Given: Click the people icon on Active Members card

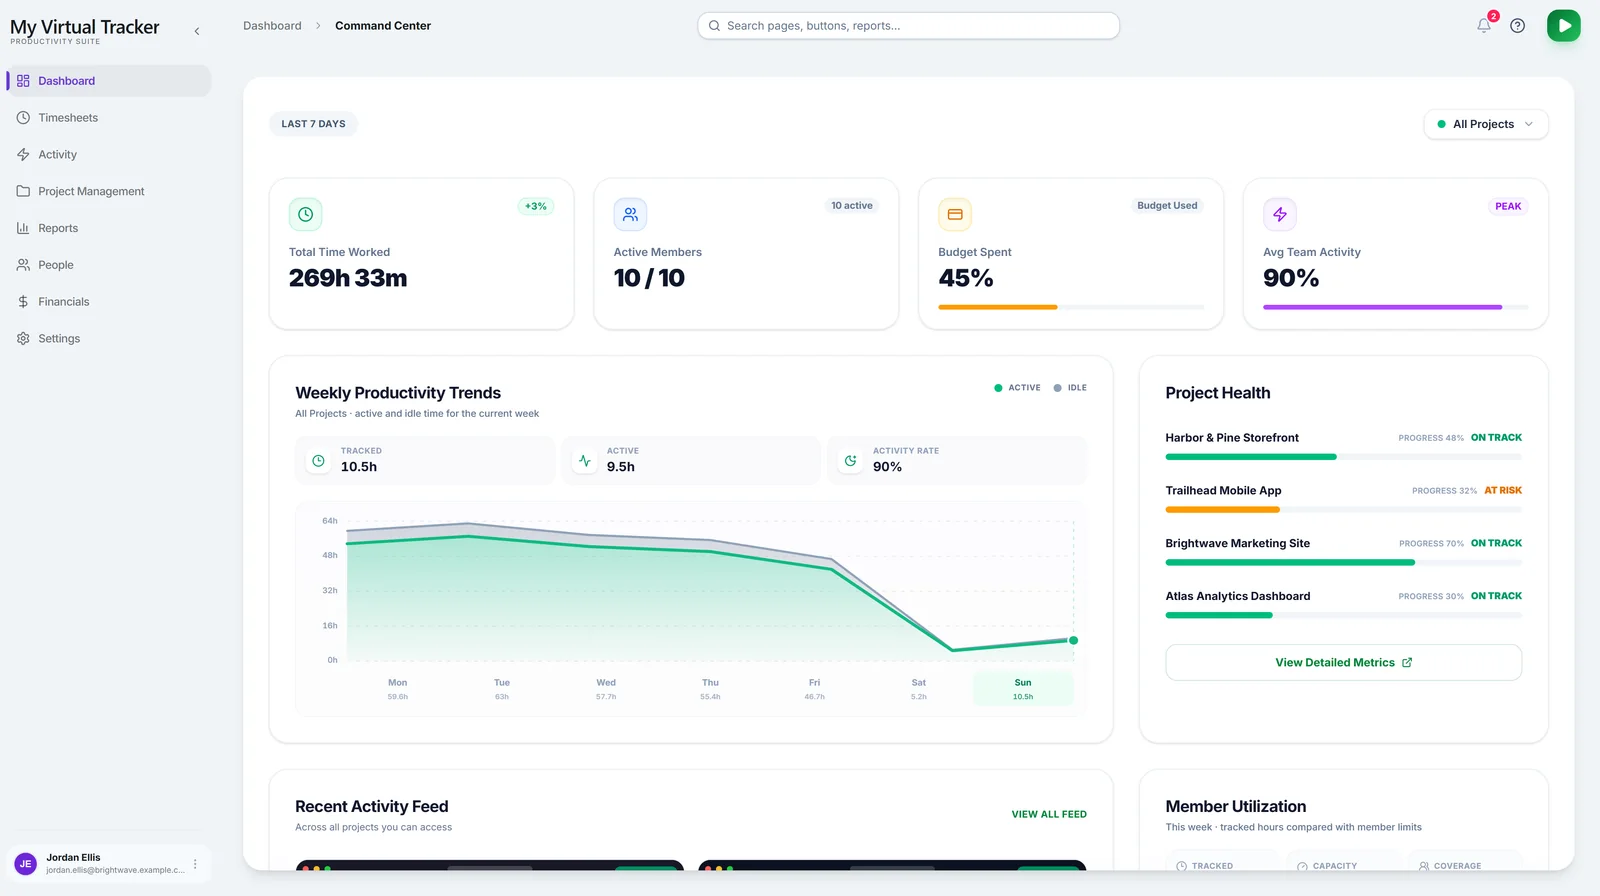Looking at the screenshot, I should click(630, 214).
